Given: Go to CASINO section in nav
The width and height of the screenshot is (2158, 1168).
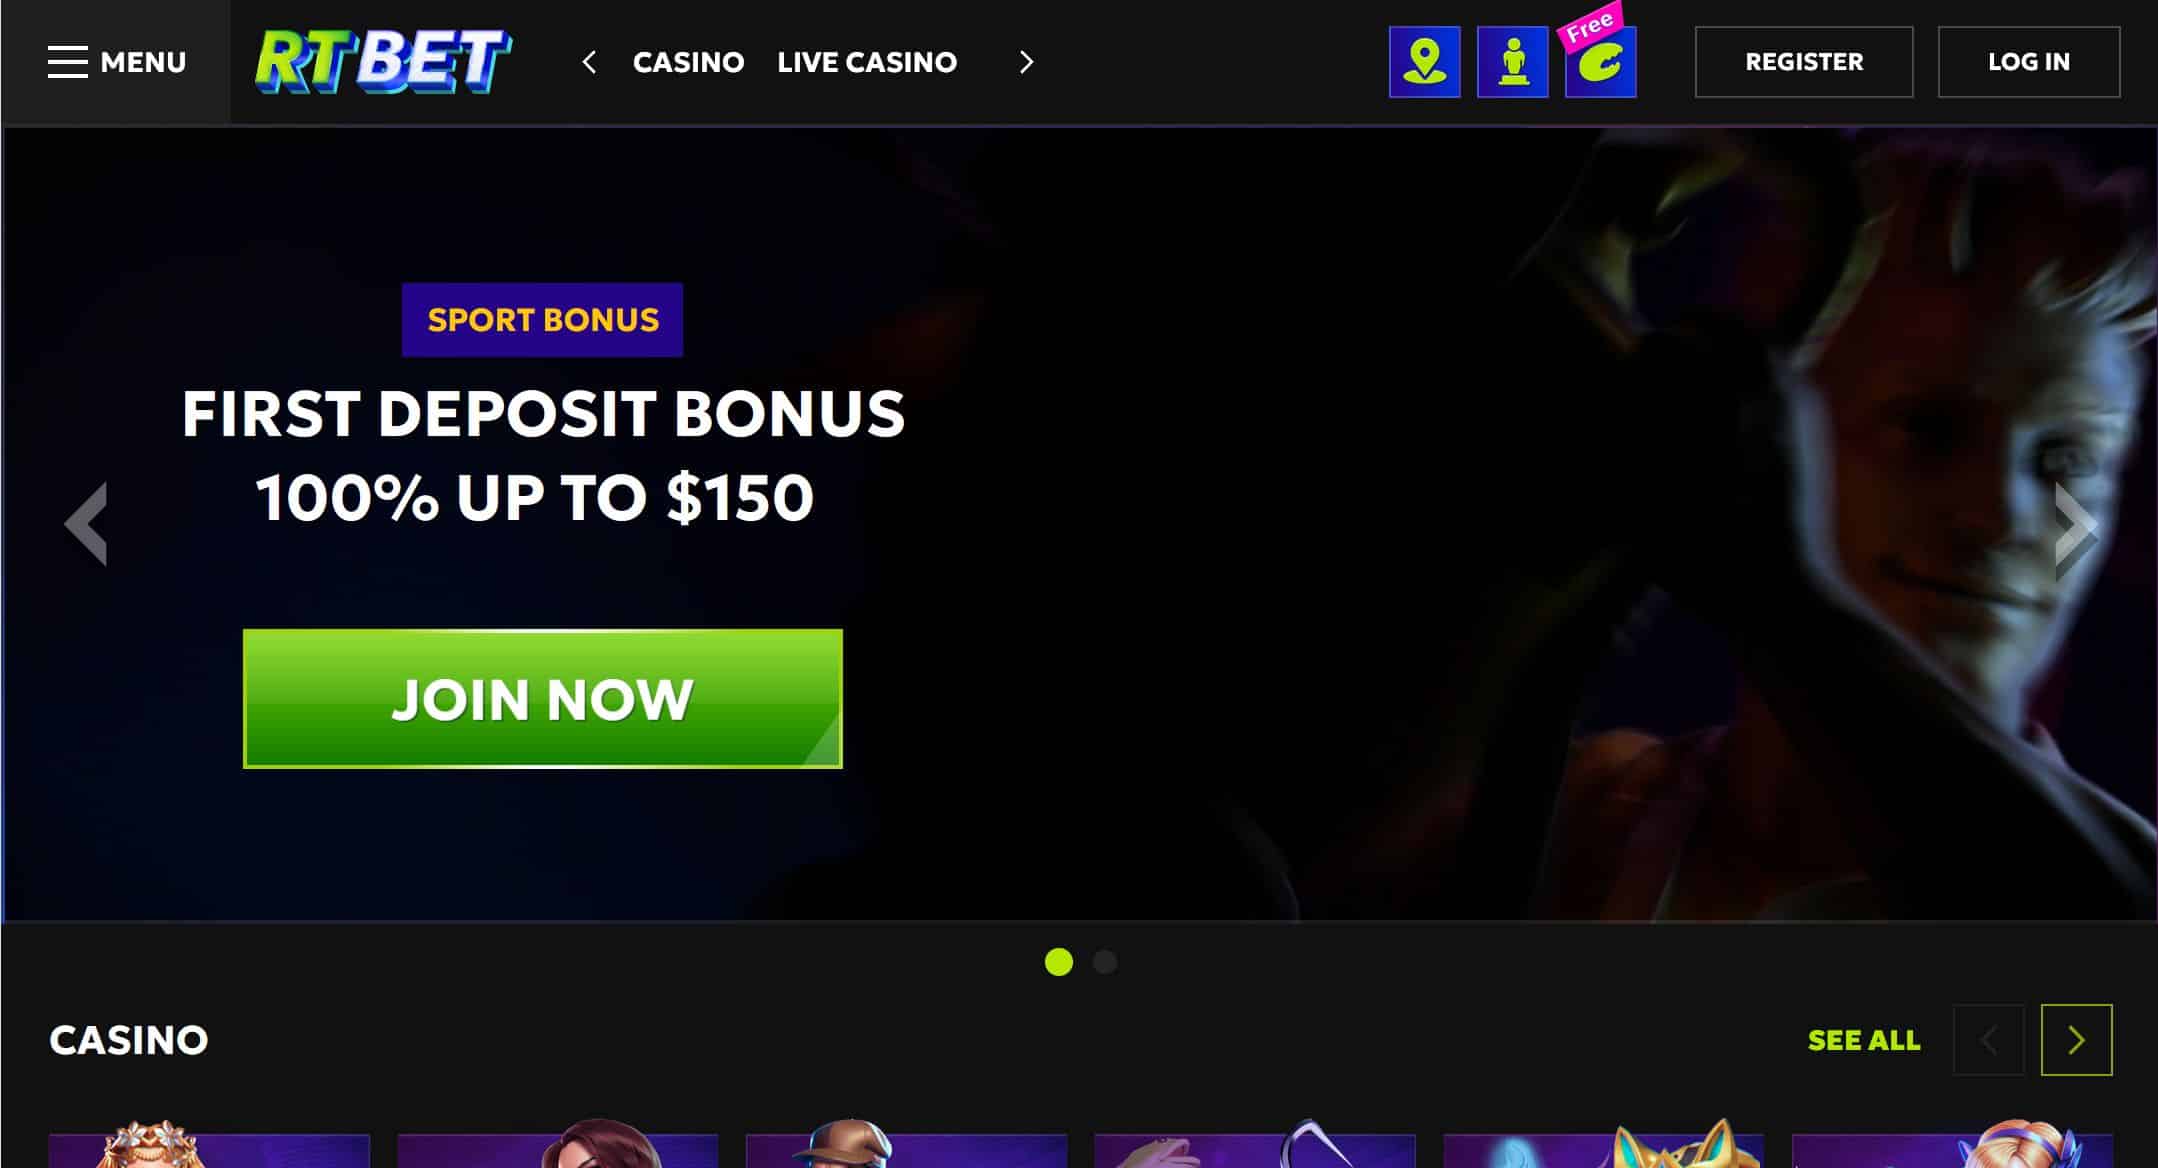Looking at the screenshot, I should pyautogui.click(x=688, y=62).
